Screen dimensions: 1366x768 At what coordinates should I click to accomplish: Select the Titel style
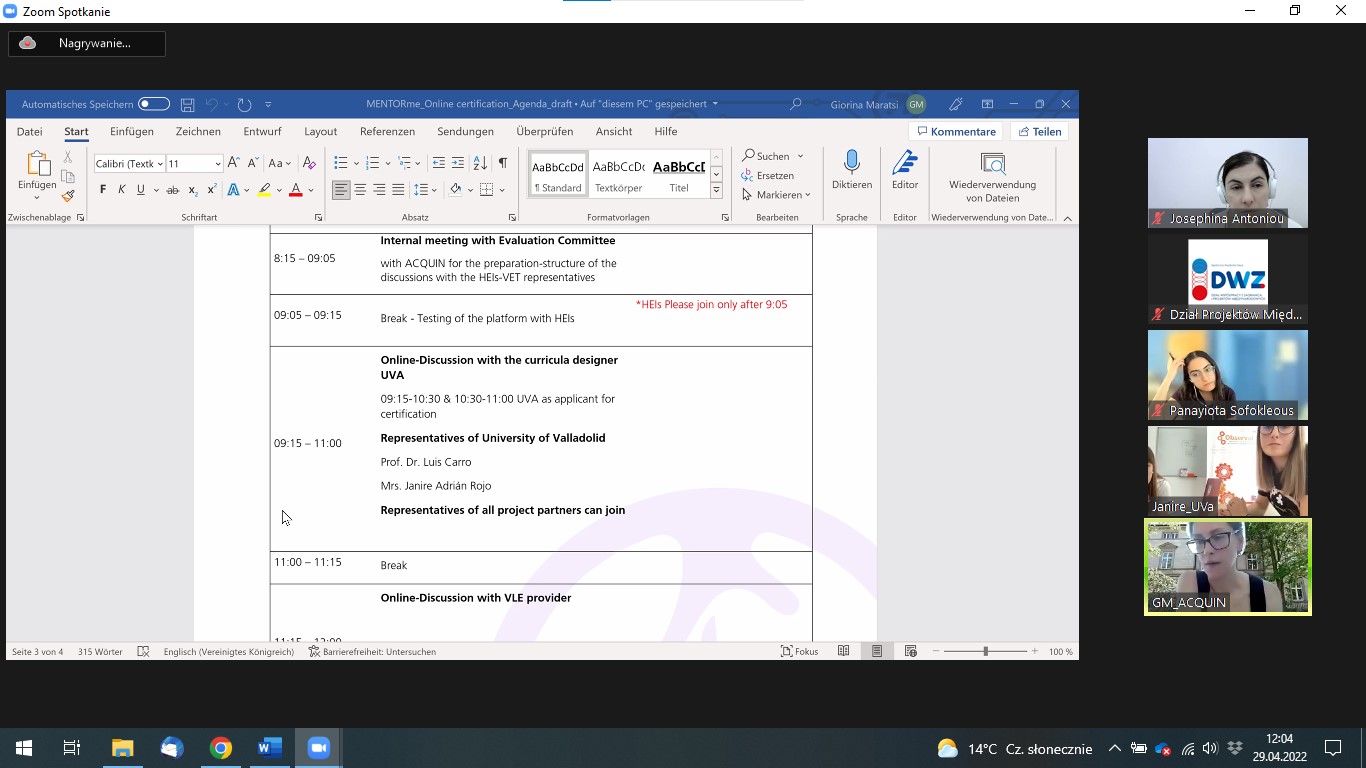[679, 176]
